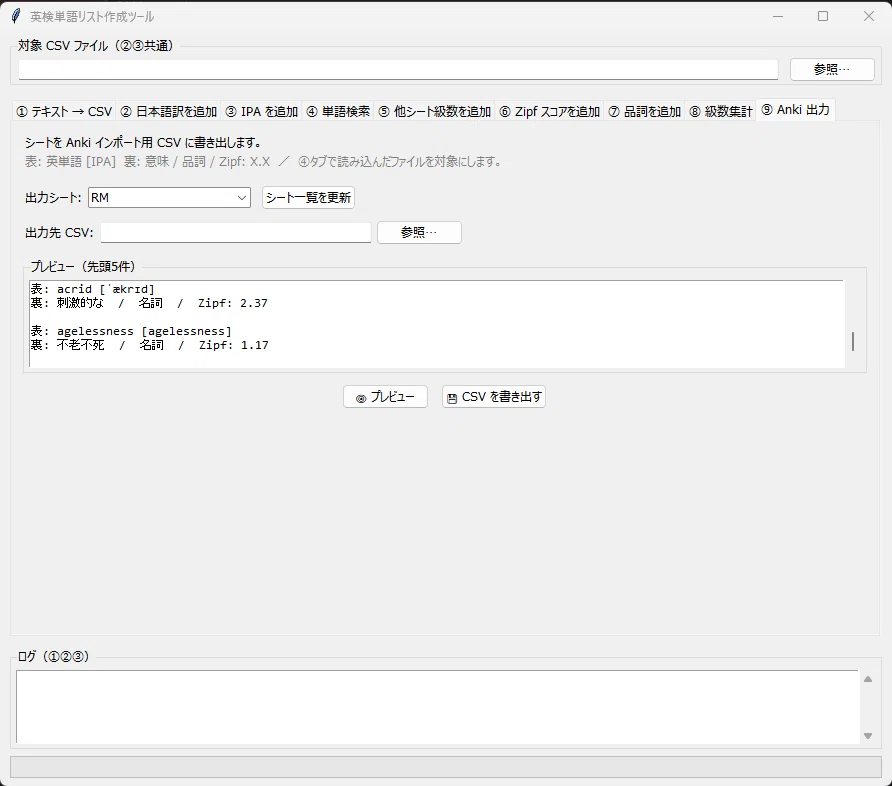
Task: Show the 品詞を追加 tab
Action: coord(645,111)
